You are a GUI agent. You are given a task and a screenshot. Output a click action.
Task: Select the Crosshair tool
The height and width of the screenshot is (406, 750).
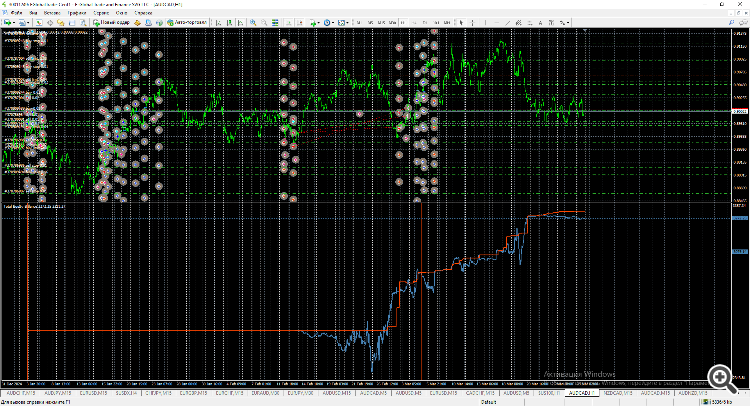point(473,22)
